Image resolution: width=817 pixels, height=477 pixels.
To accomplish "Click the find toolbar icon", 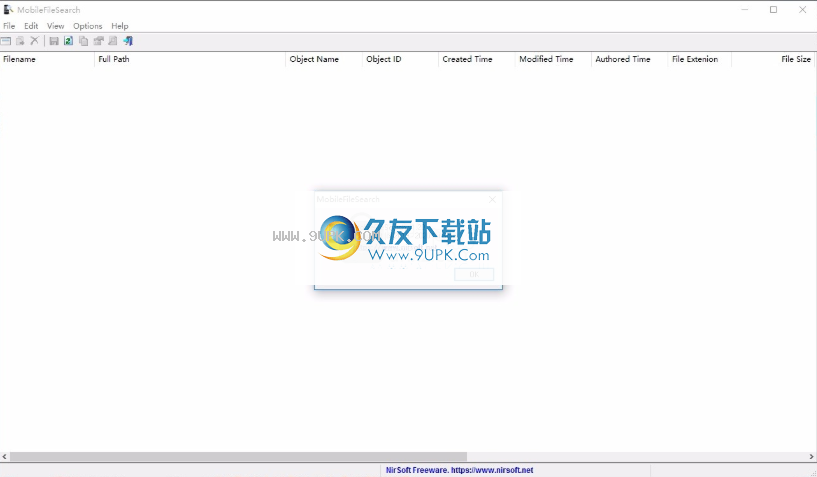I will tap(113, 41).
